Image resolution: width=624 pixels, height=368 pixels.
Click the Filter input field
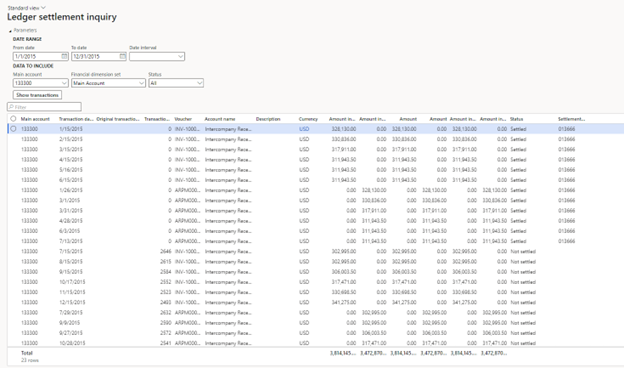pyautogui.click(x=44, y=107)
